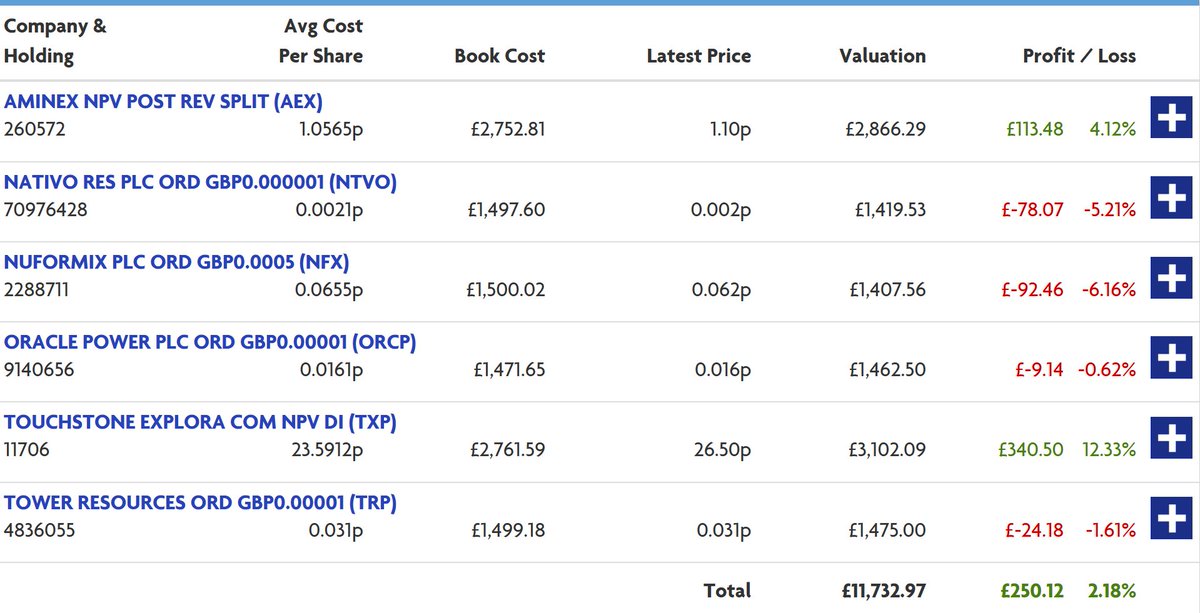Select Nuformix valuation £1,407.56

pos(888,289)
